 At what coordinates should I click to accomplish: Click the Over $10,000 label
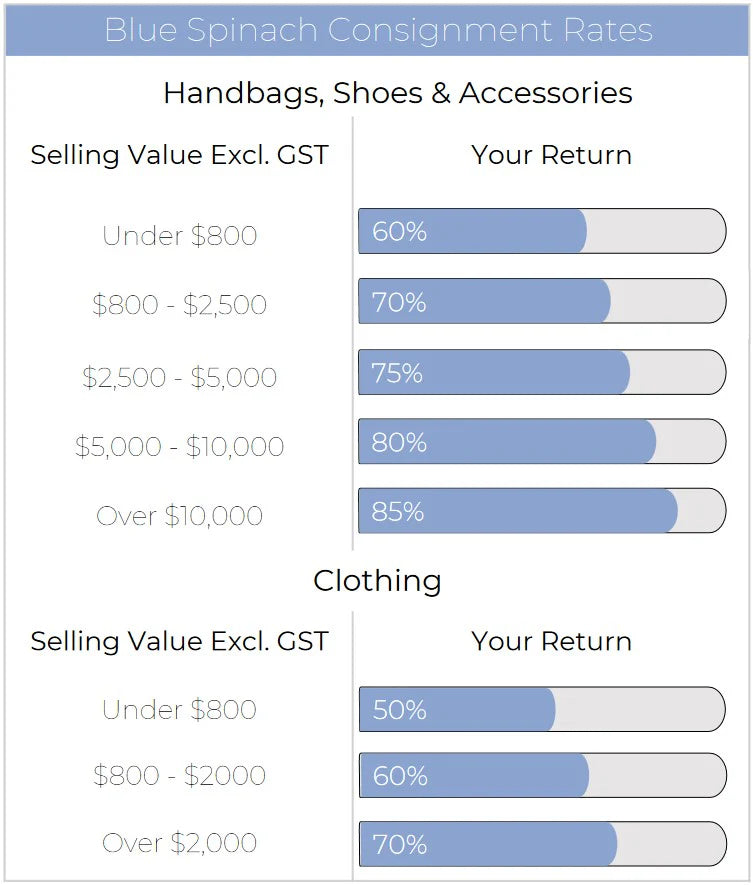pyautogui.click(x=180, y=516)
